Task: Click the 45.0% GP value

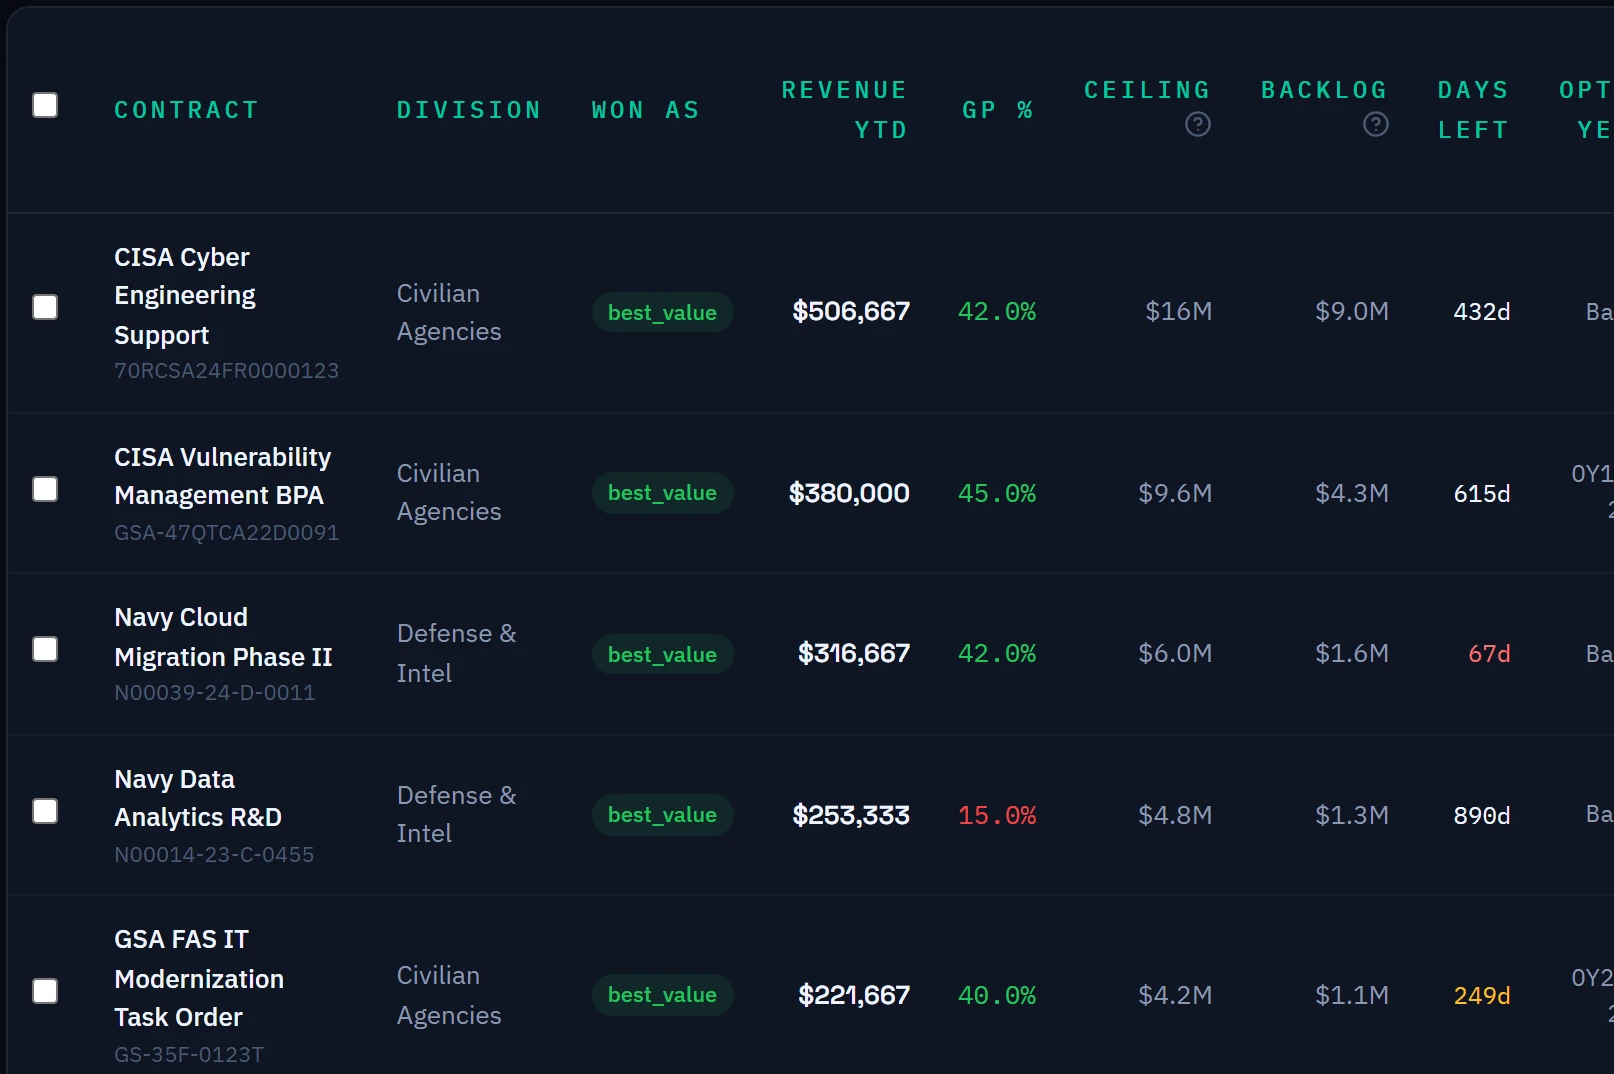Action: tap(997, 494)
